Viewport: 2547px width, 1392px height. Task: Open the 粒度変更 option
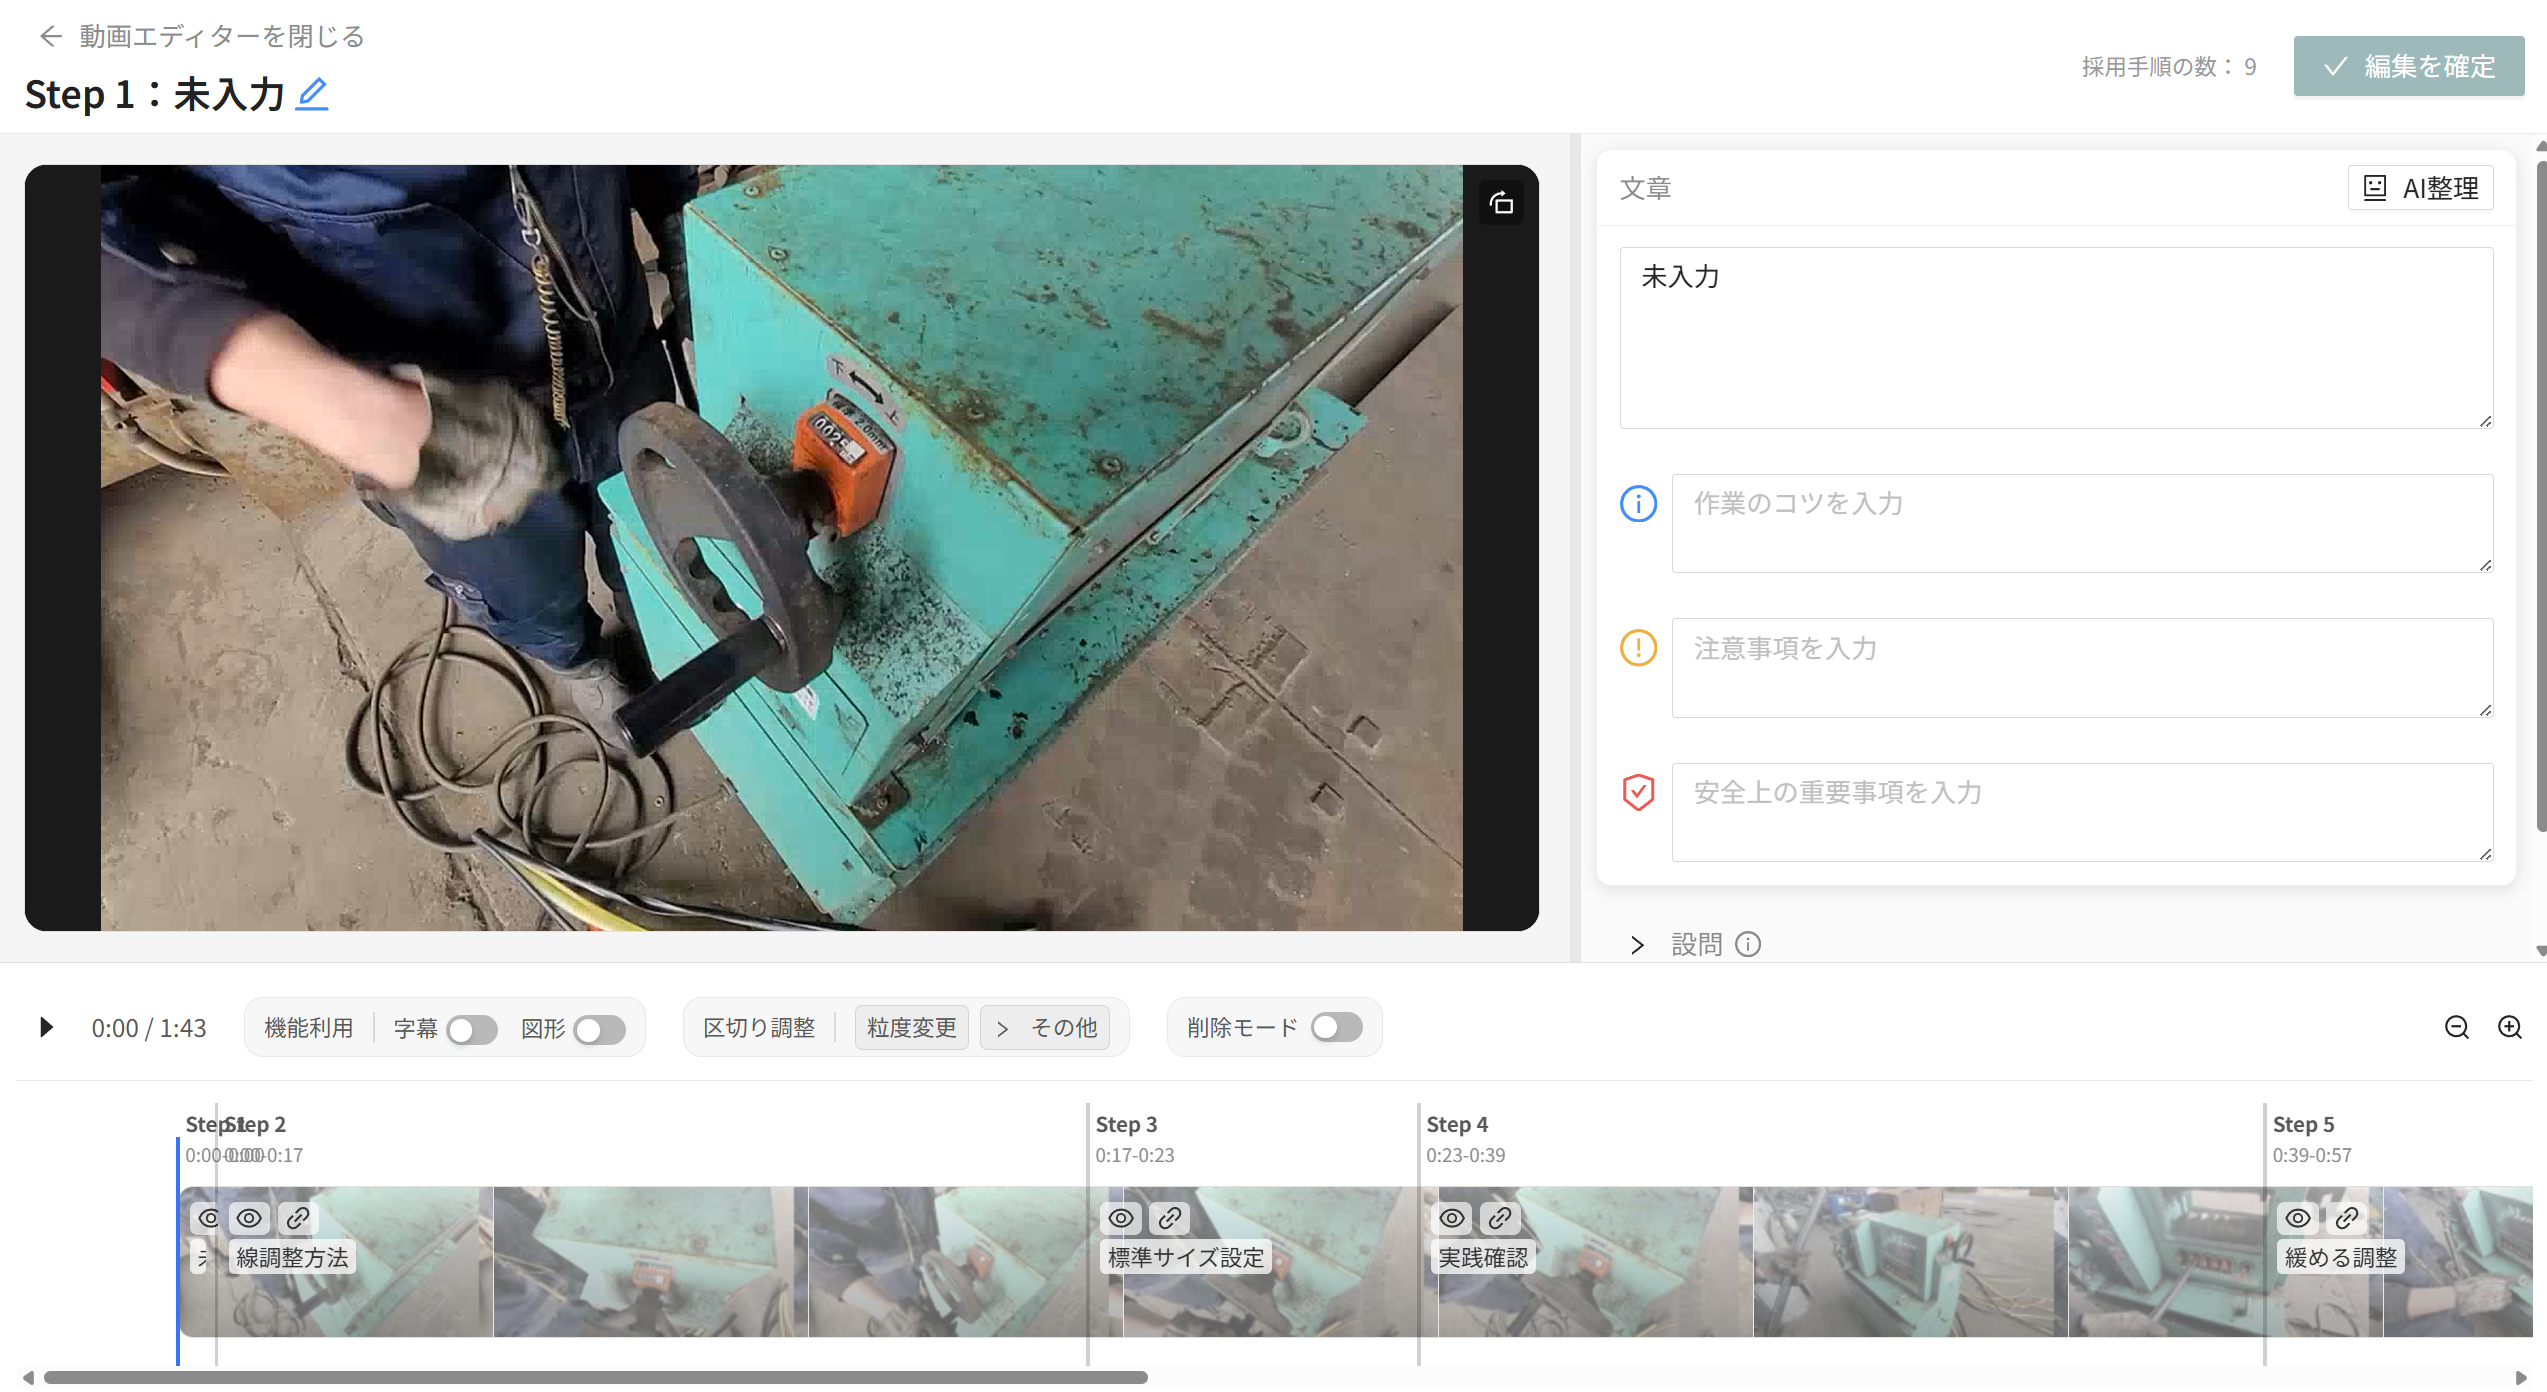pos(910,1028)
